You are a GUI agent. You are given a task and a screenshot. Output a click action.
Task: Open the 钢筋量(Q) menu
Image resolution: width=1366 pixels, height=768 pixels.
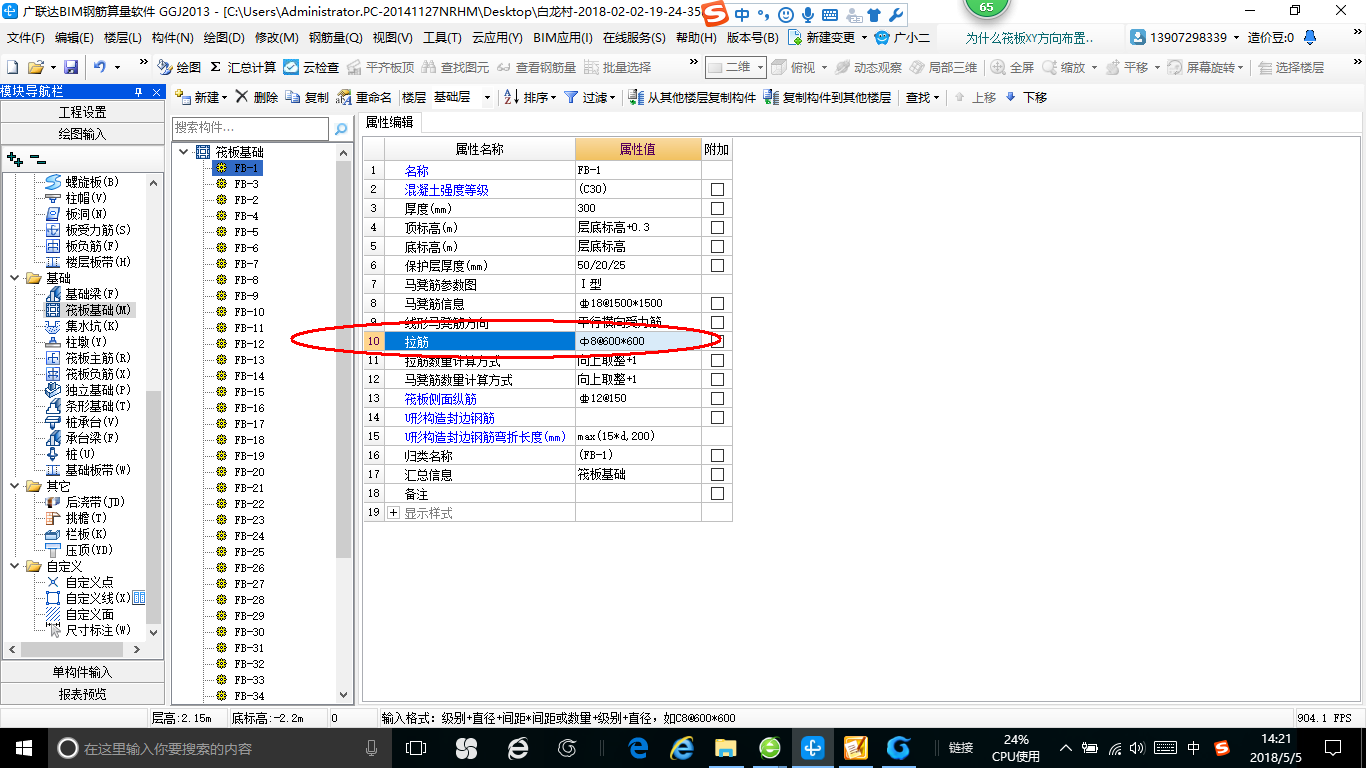(x=335, y=38)
